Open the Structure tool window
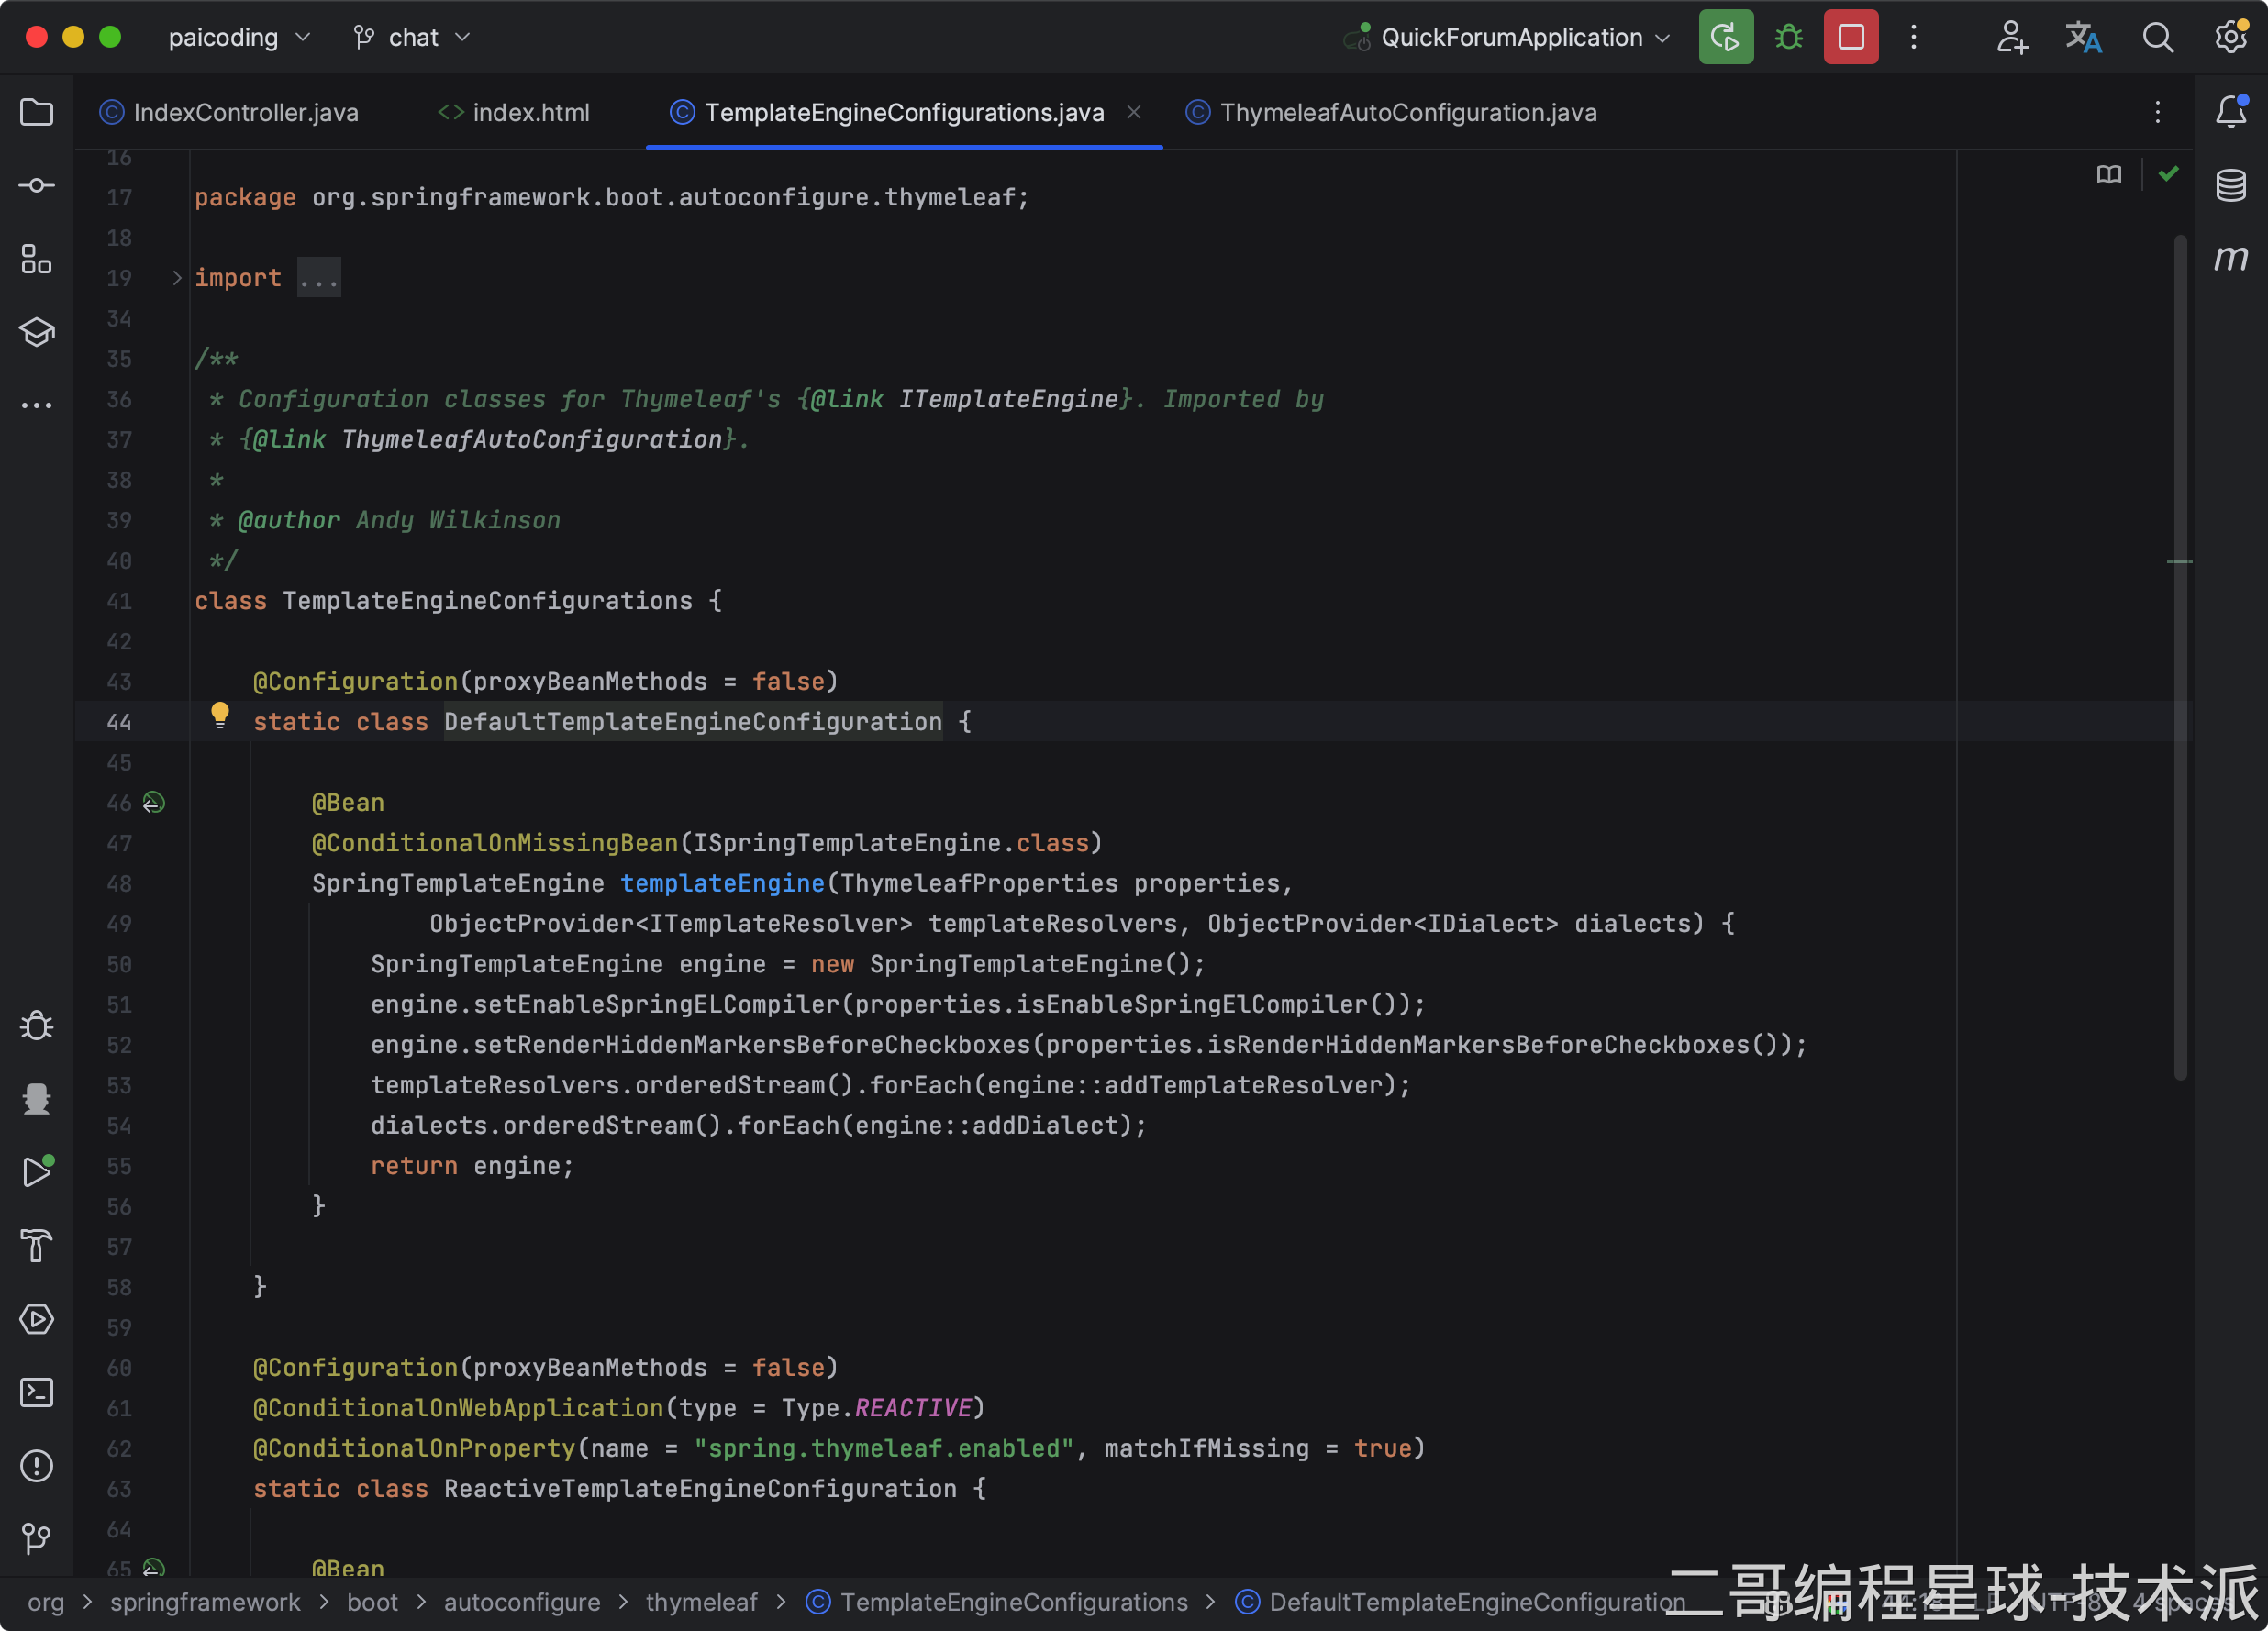2268x1631 pixels. (x=37, y=259)
